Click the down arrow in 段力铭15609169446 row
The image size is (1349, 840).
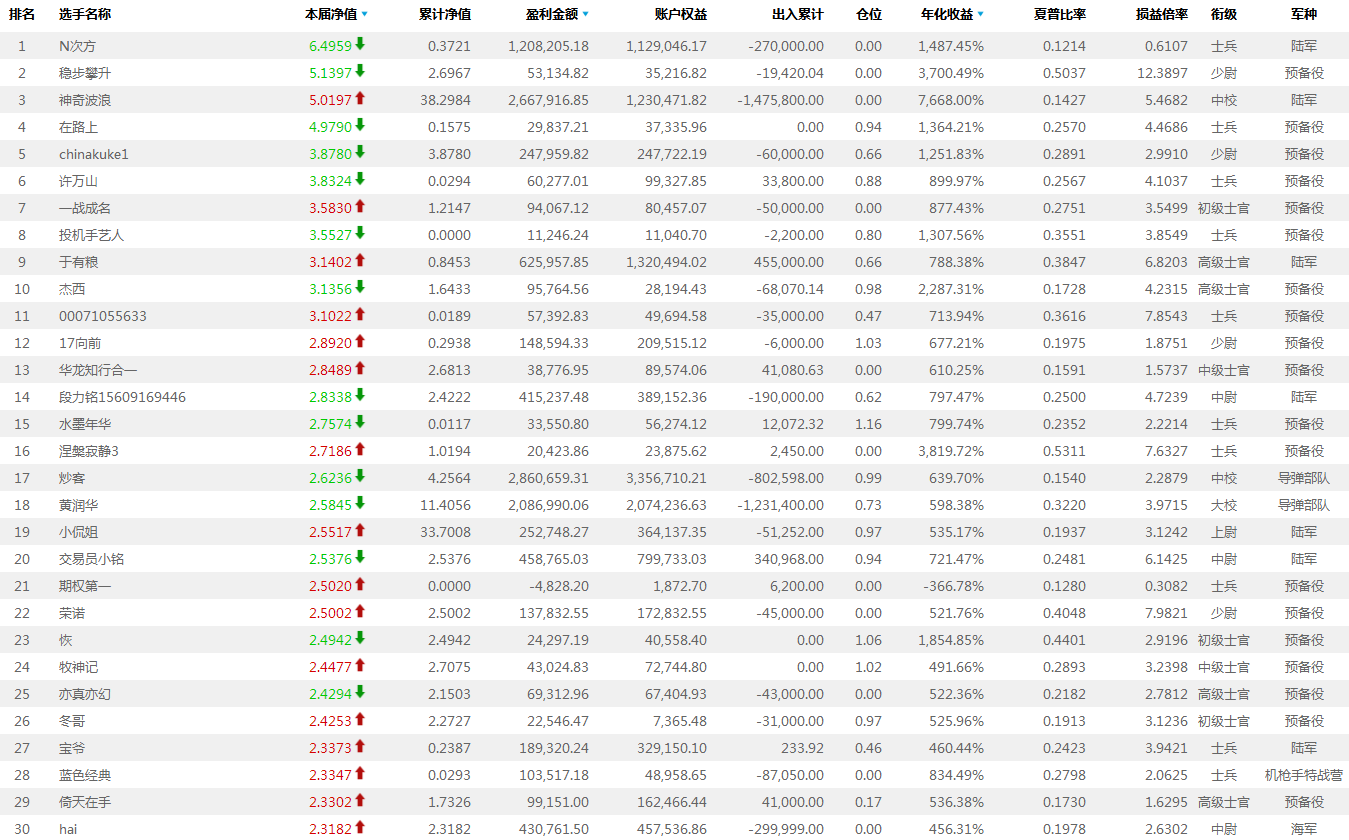point(360,395)
